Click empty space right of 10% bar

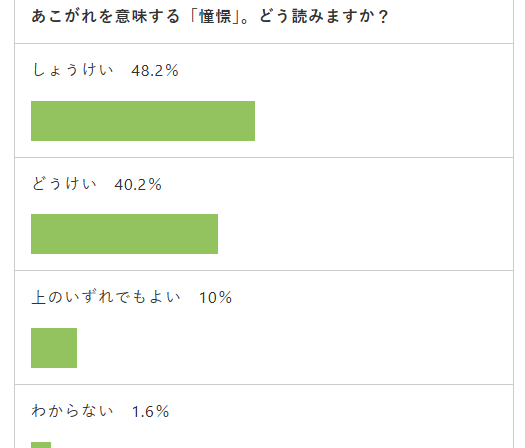tap(293, 348)
